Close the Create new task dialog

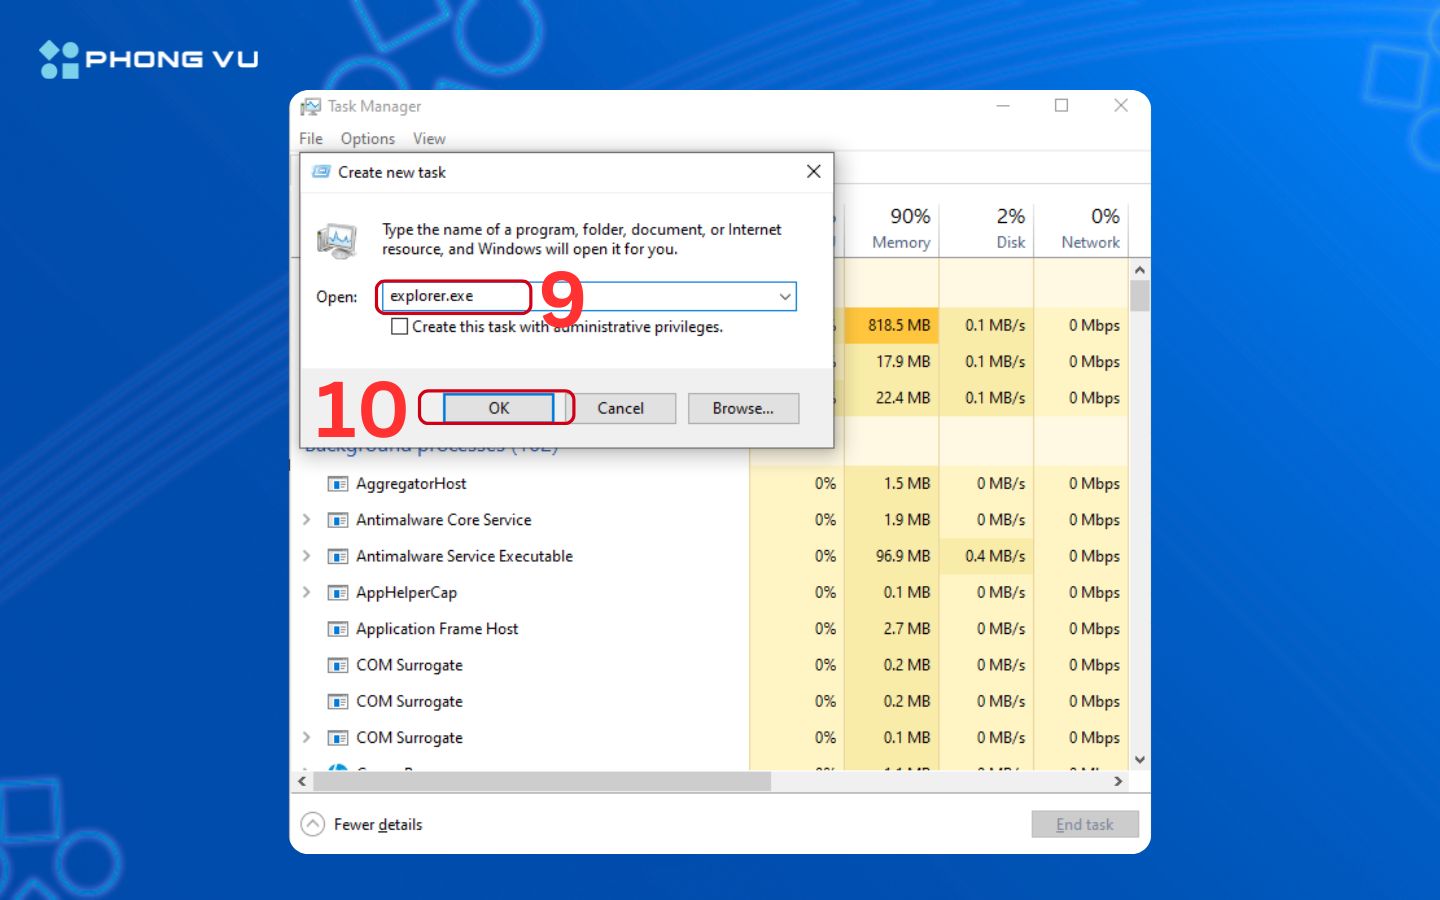(813, 172)
